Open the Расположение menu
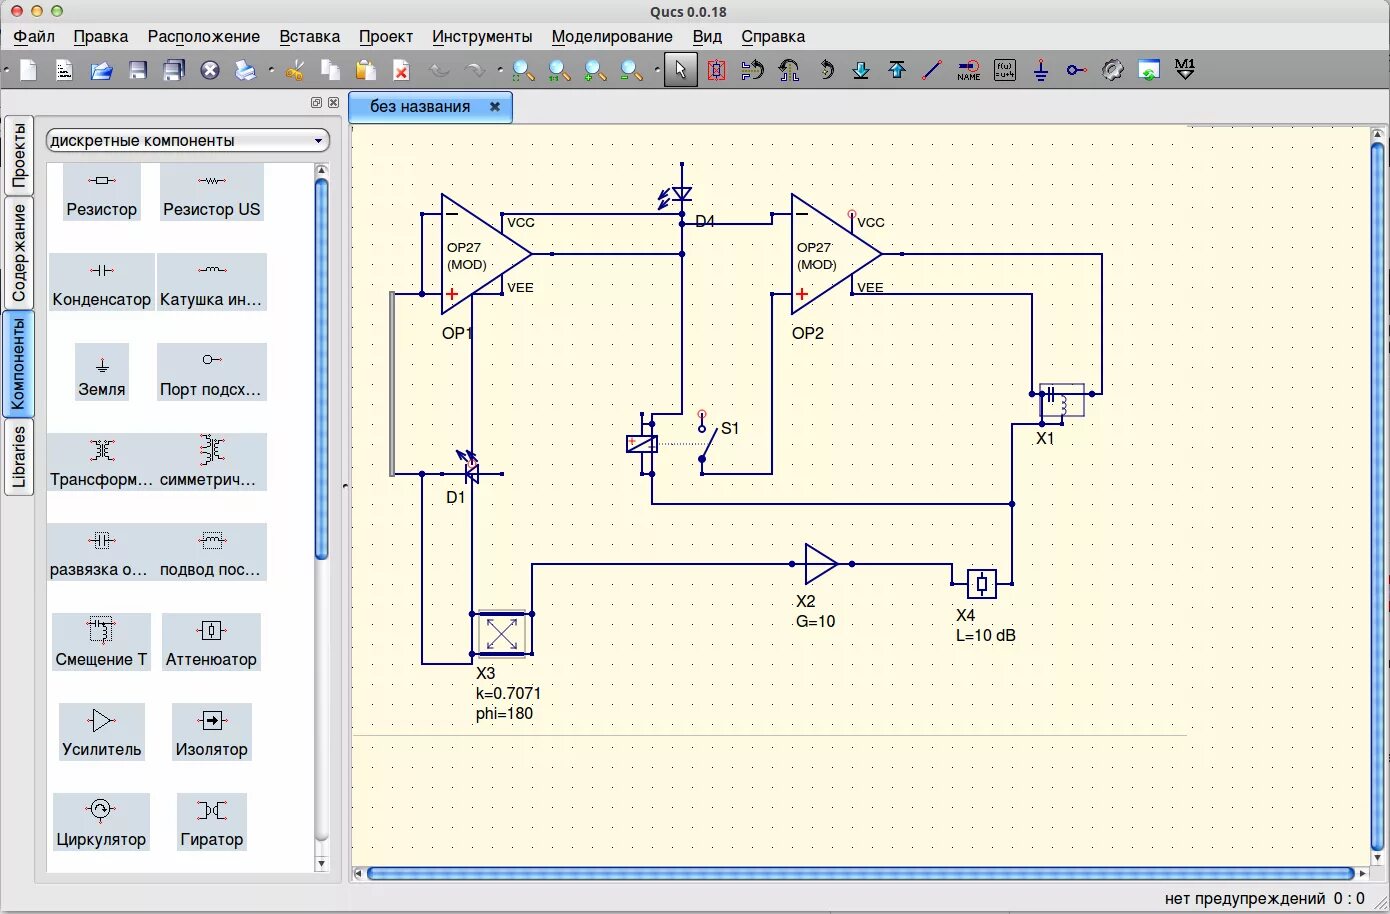 [204, 36]
